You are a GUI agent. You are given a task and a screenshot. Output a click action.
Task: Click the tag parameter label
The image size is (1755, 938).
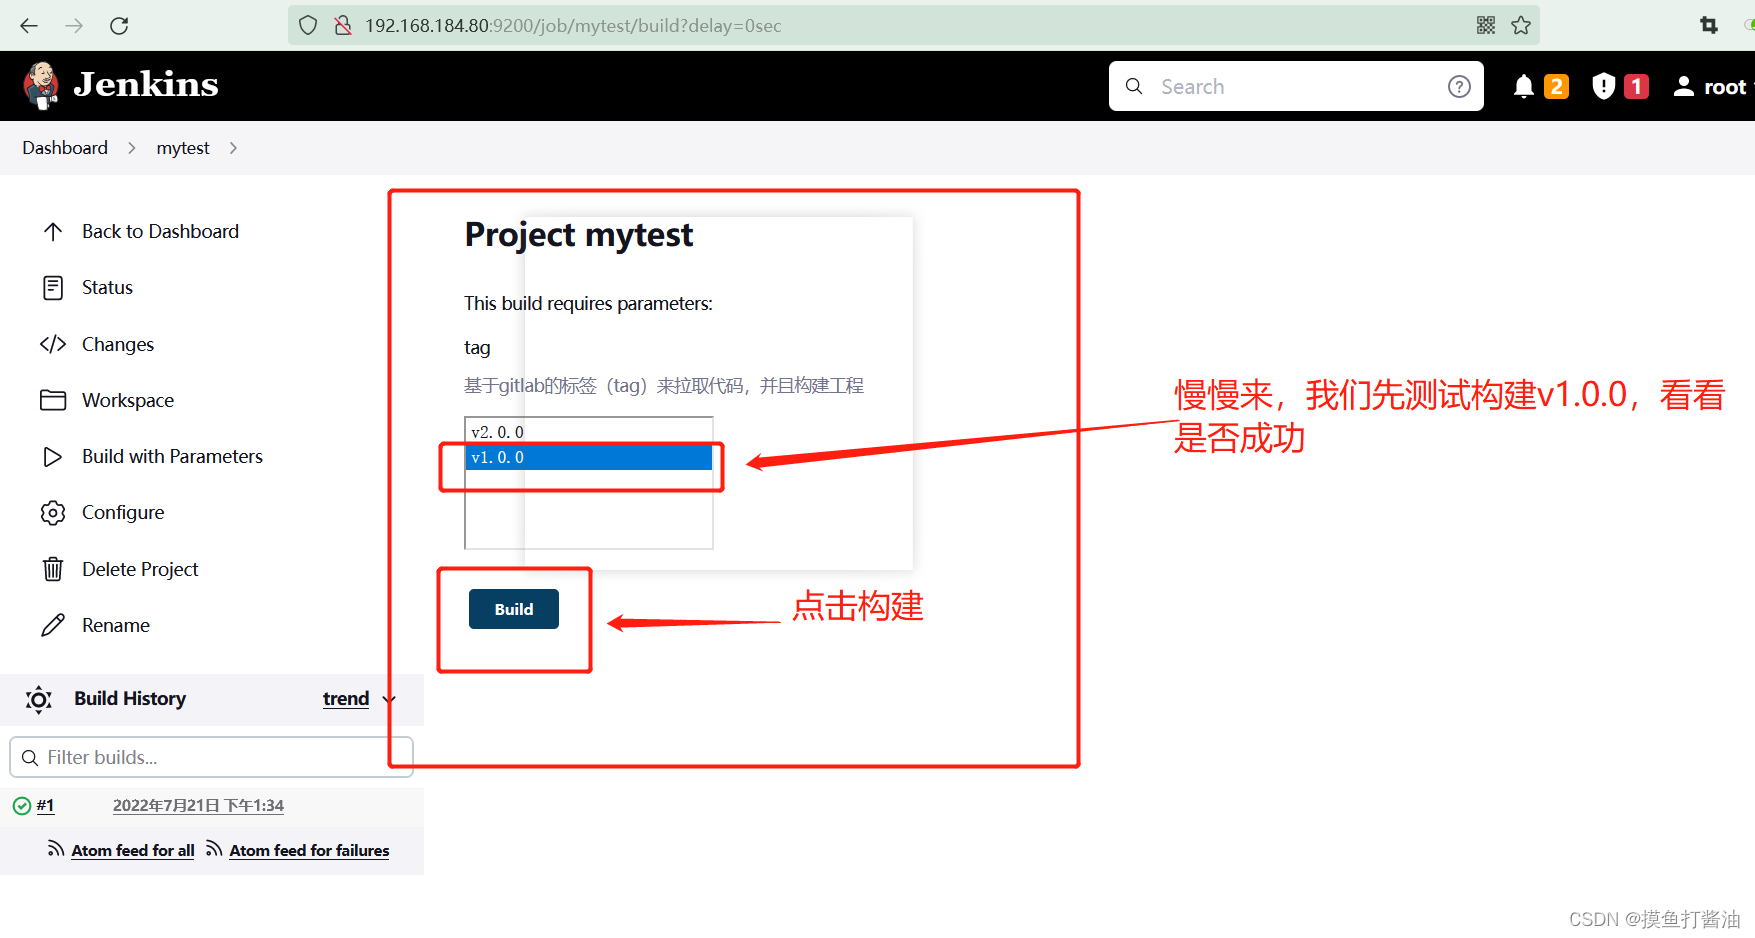click(x=477, y=348)
